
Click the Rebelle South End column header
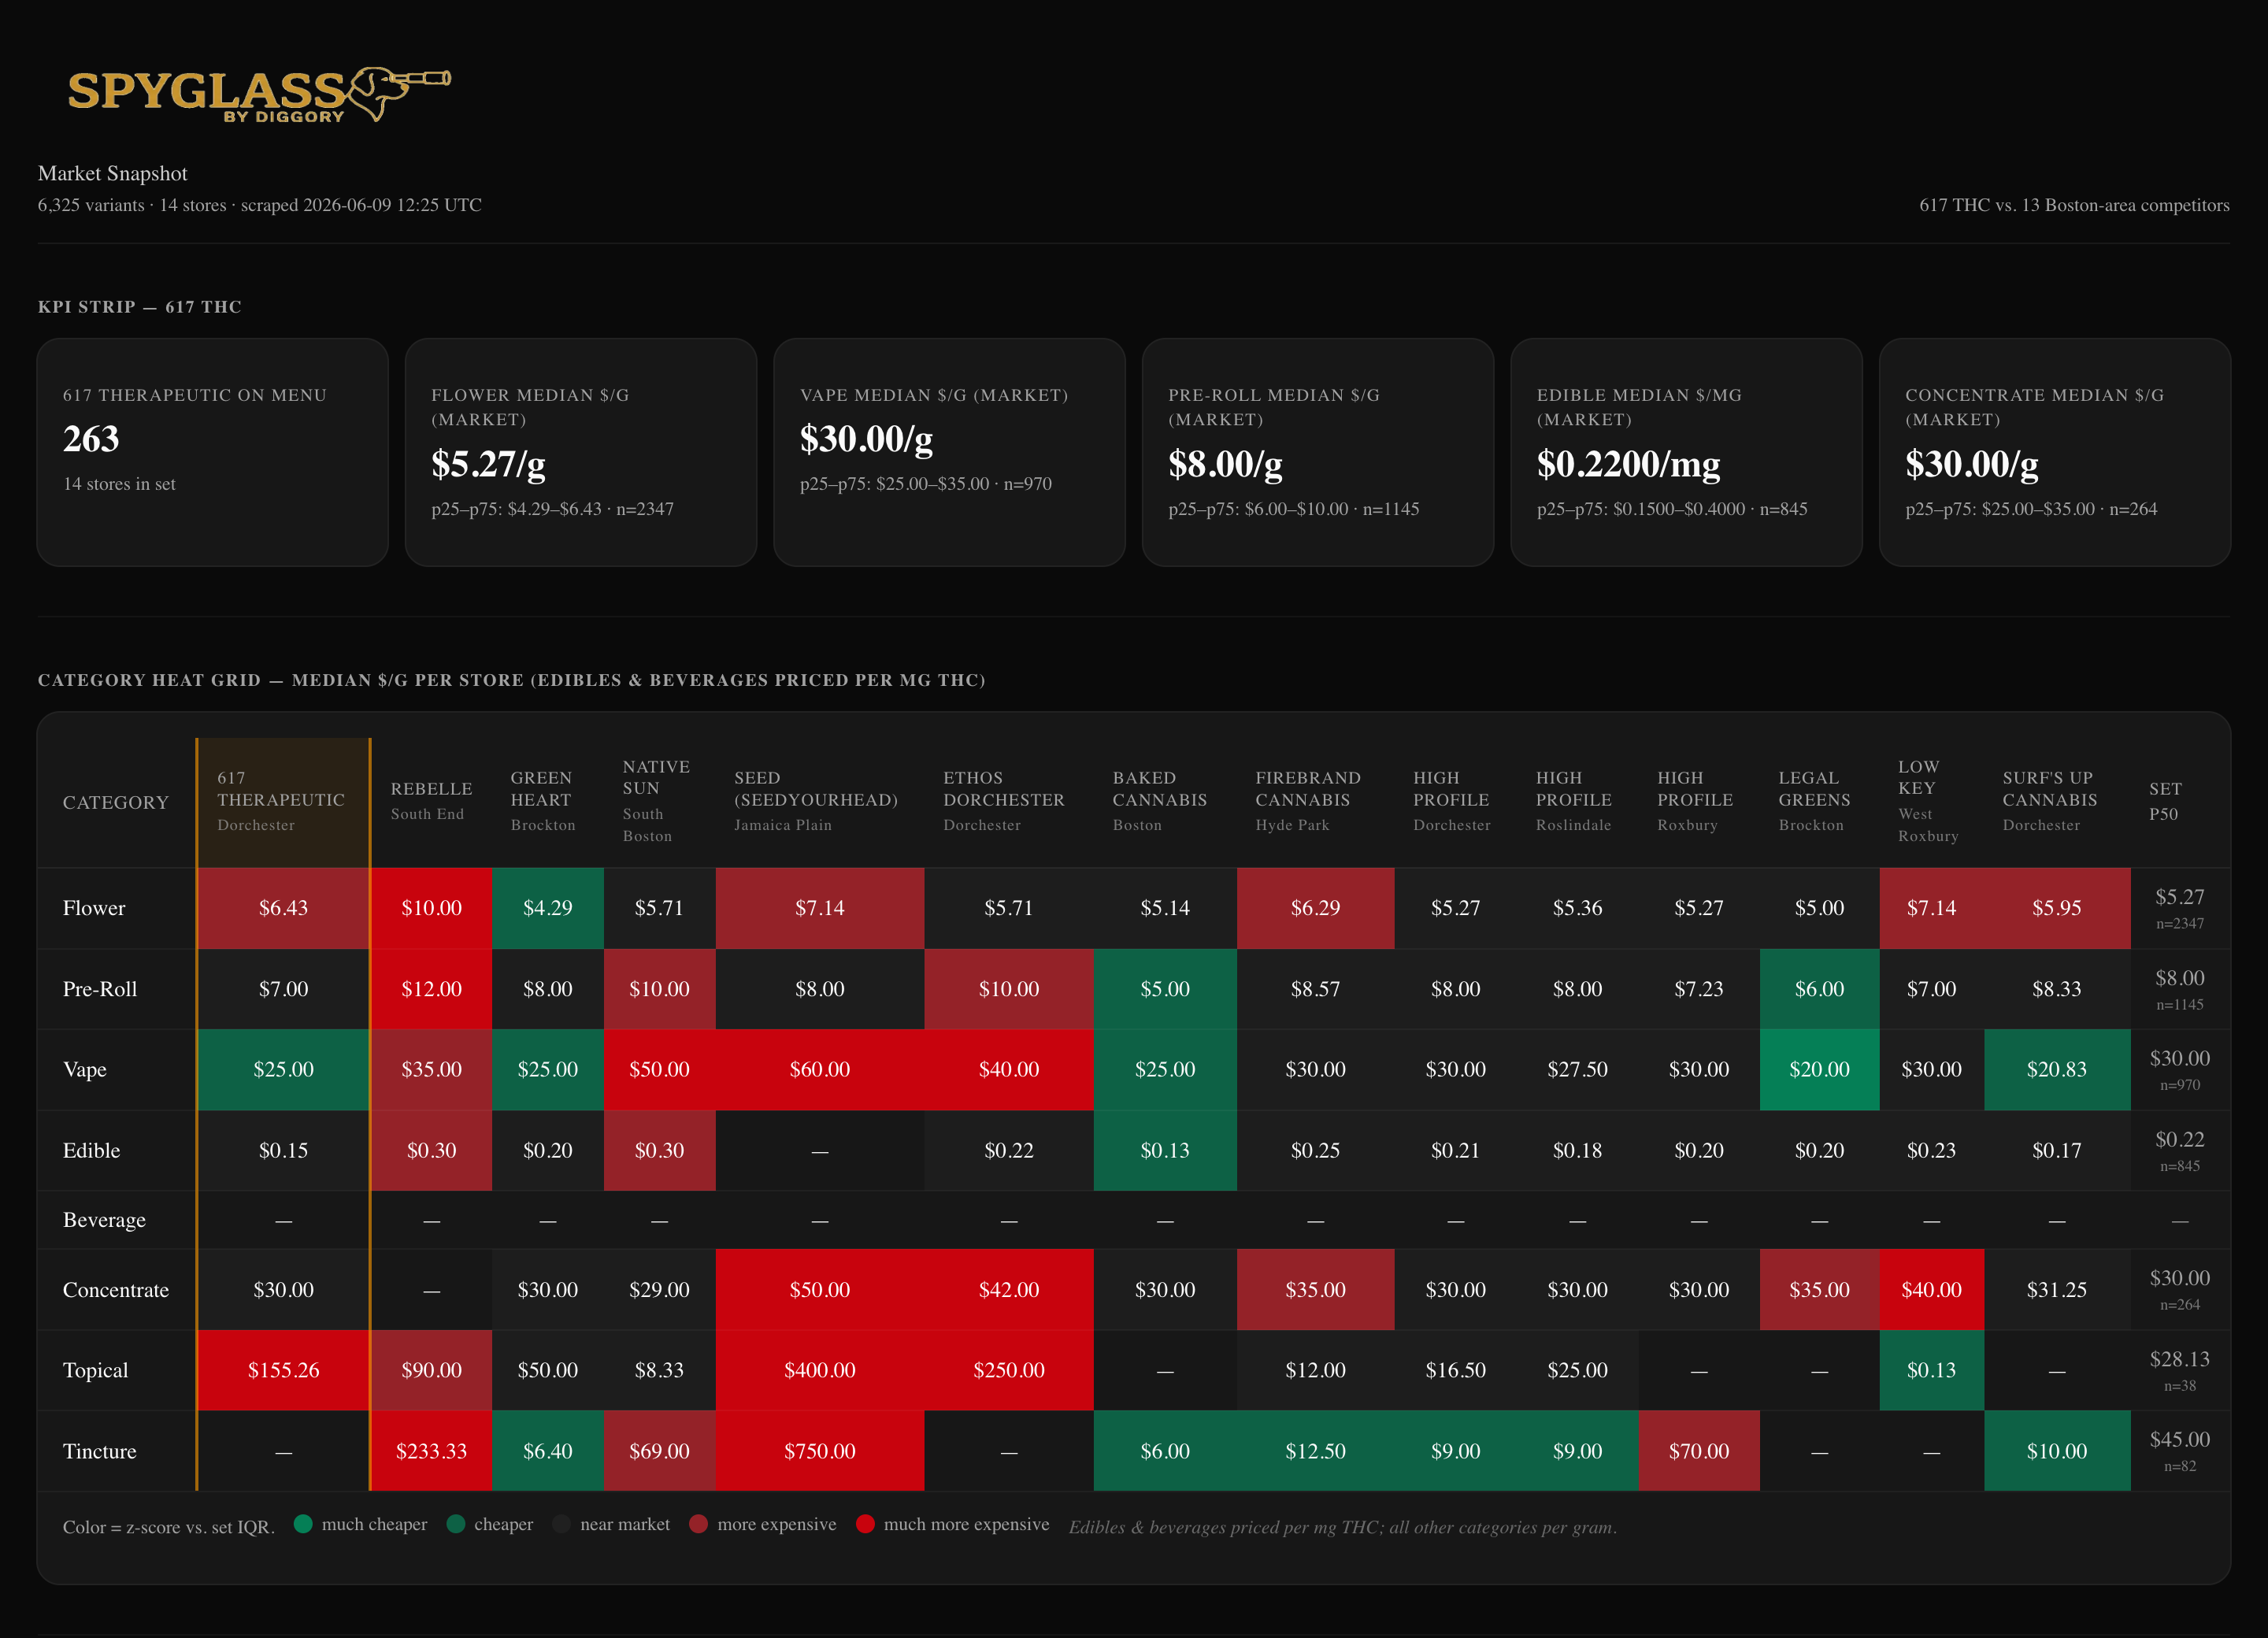point(431,802)
